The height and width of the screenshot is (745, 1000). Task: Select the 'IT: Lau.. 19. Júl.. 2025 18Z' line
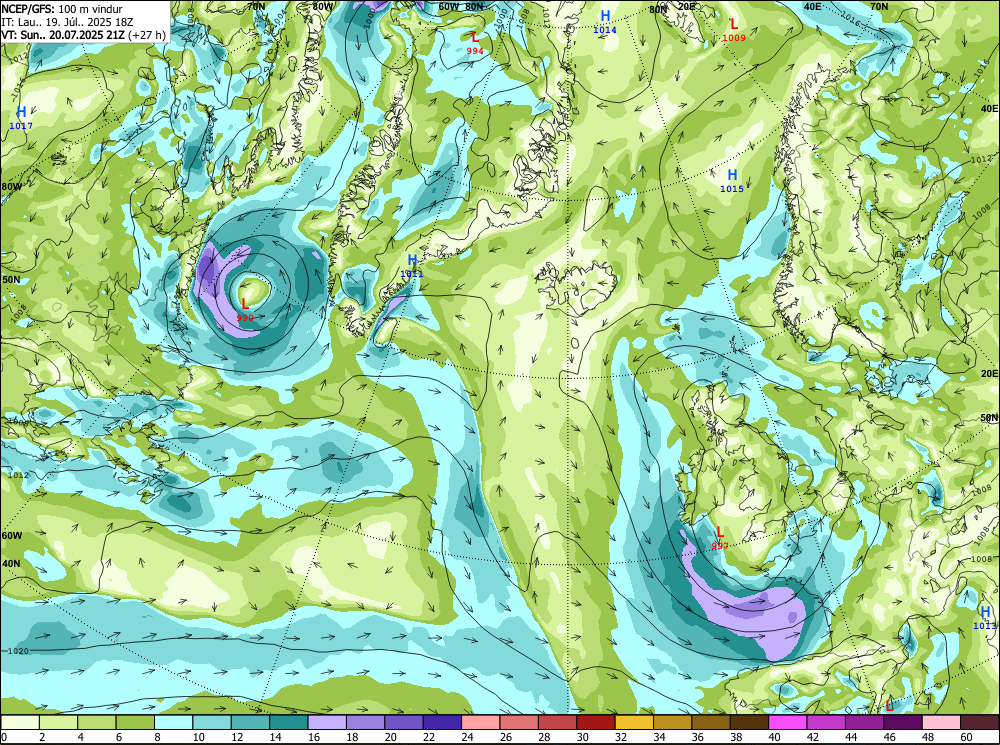[67, 22]
